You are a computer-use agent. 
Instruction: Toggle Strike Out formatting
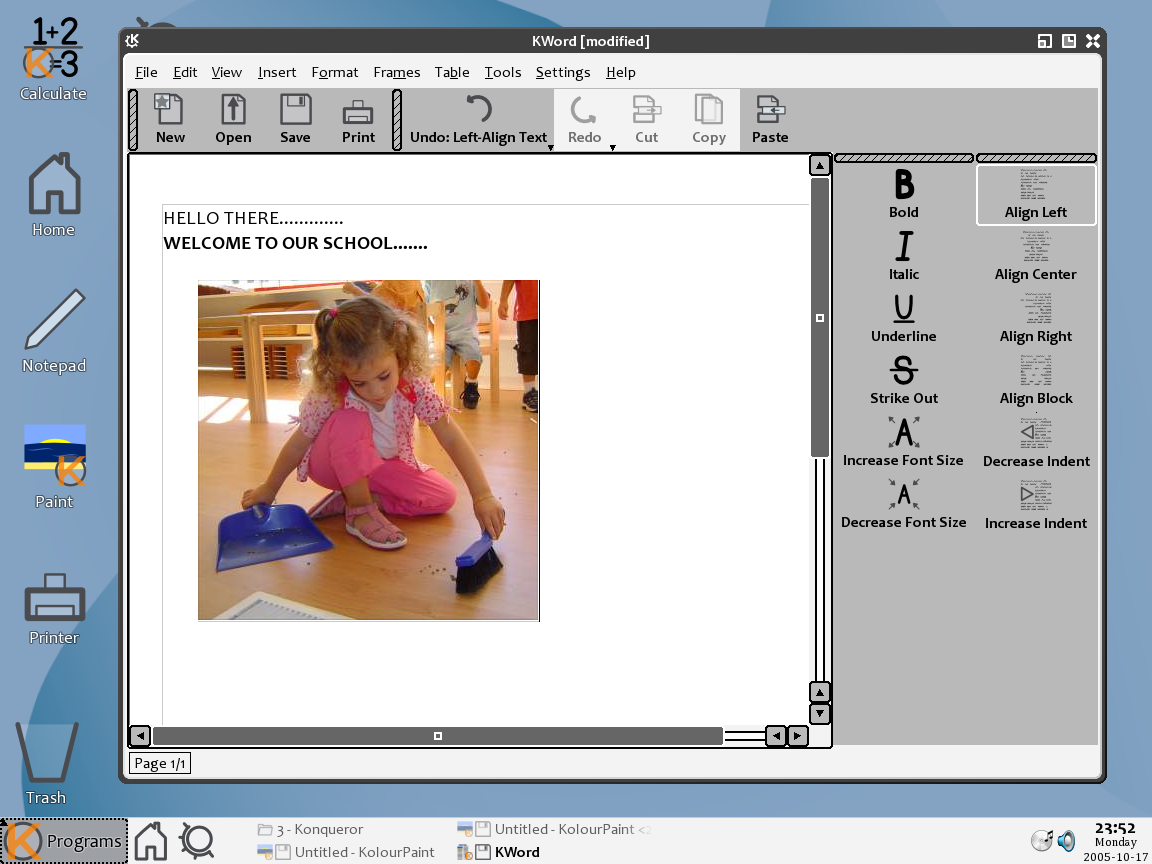click(904, 381)
